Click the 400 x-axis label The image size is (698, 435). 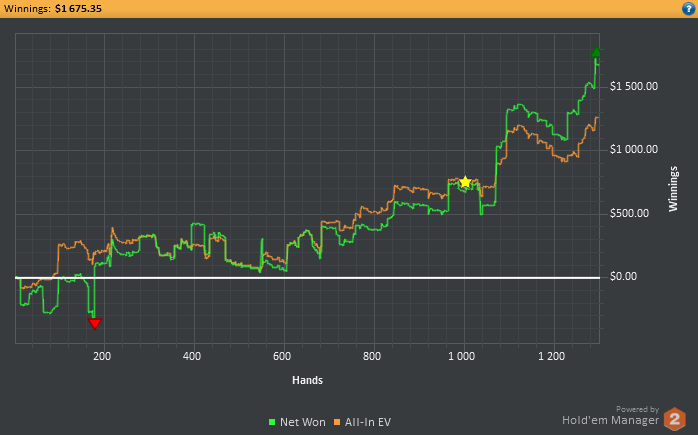point(192,356)
